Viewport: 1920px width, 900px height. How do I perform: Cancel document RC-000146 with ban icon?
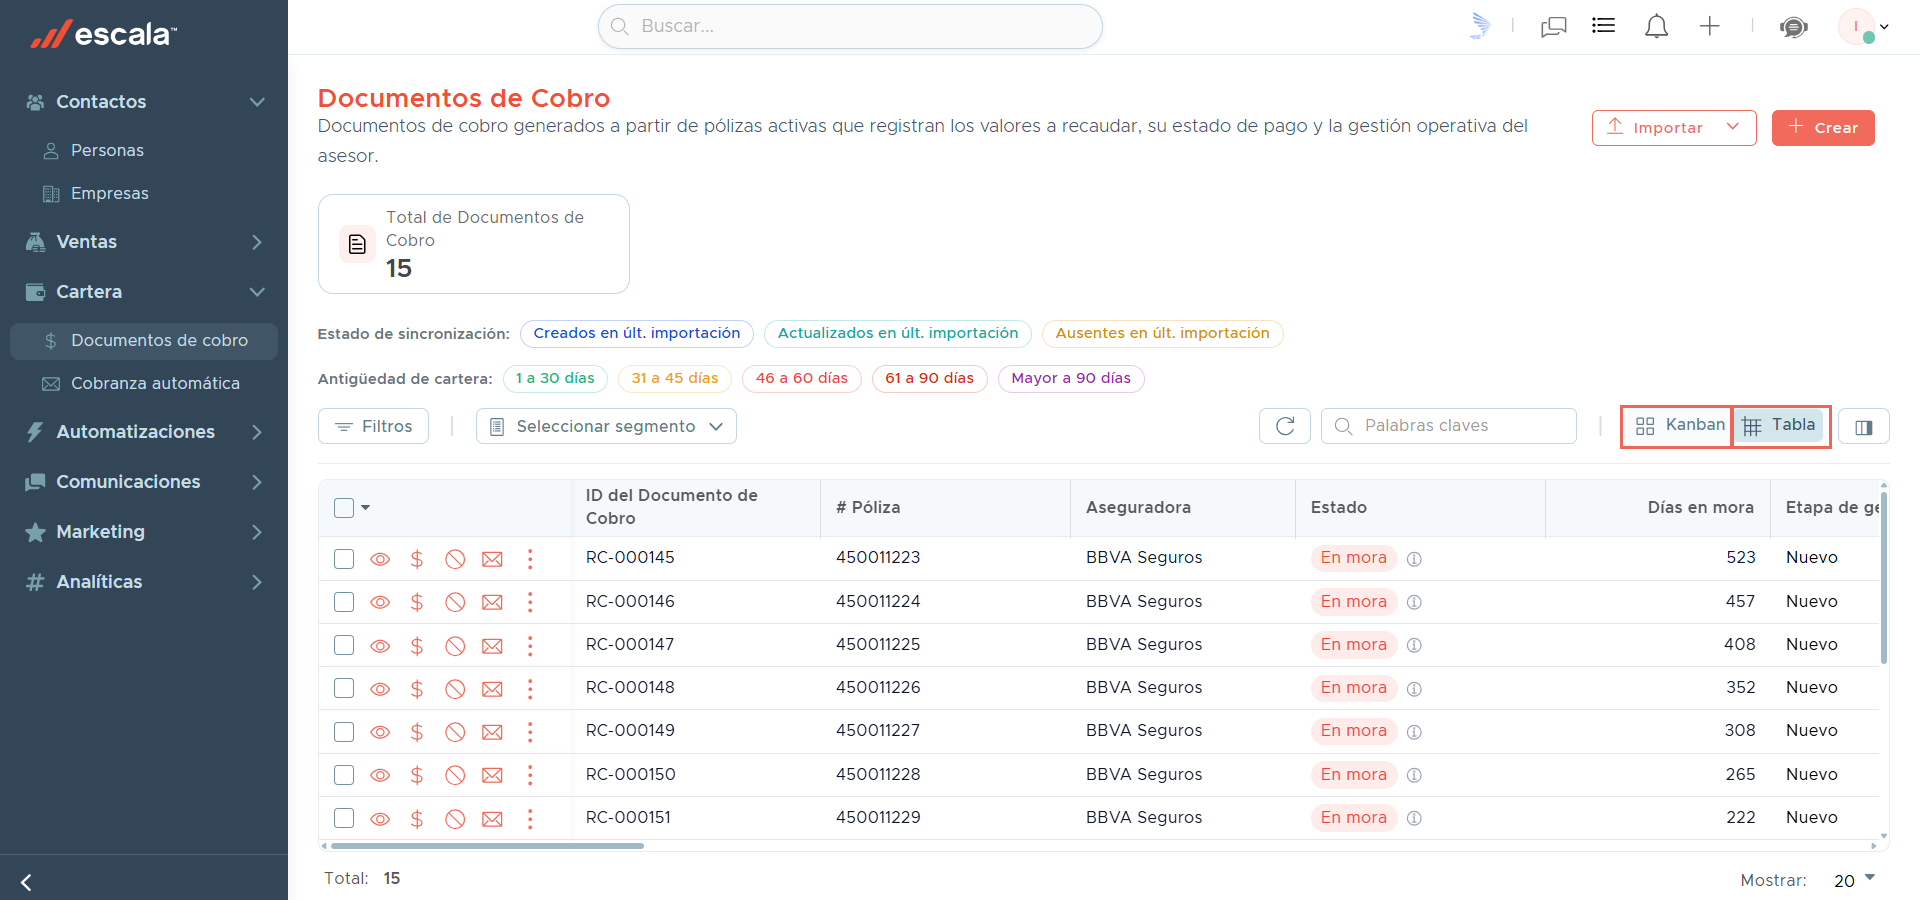pyautogui.click(x=455, y=602)
